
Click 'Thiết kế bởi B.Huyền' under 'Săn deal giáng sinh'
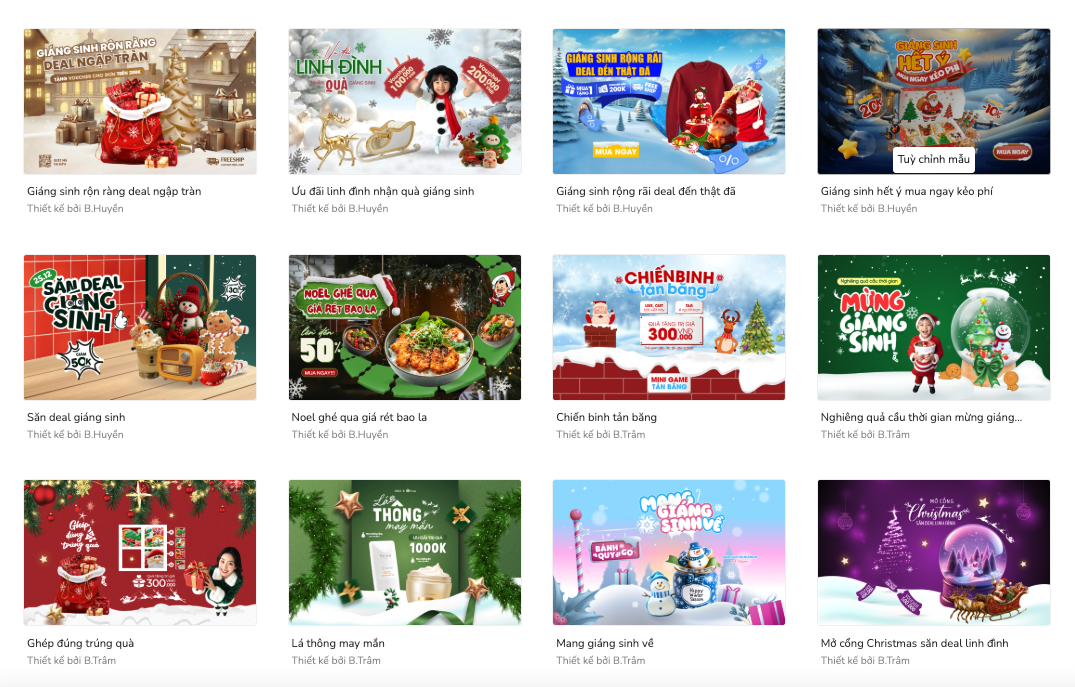click(75, 435)
